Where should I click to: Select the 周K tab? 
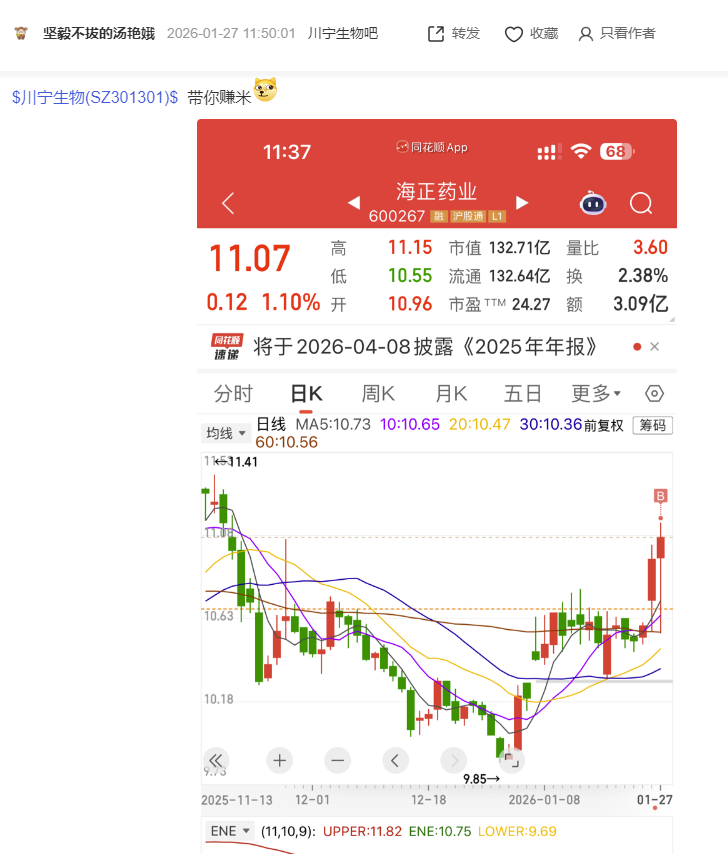tap(378, 393)
